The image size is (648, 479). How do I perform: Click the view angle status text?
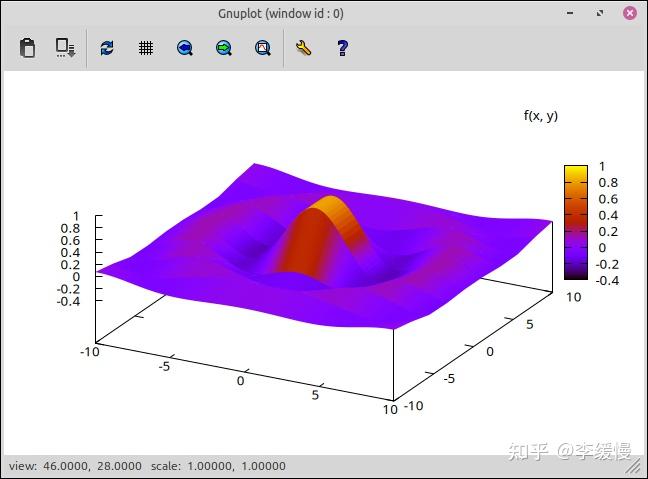coord(75,466)
